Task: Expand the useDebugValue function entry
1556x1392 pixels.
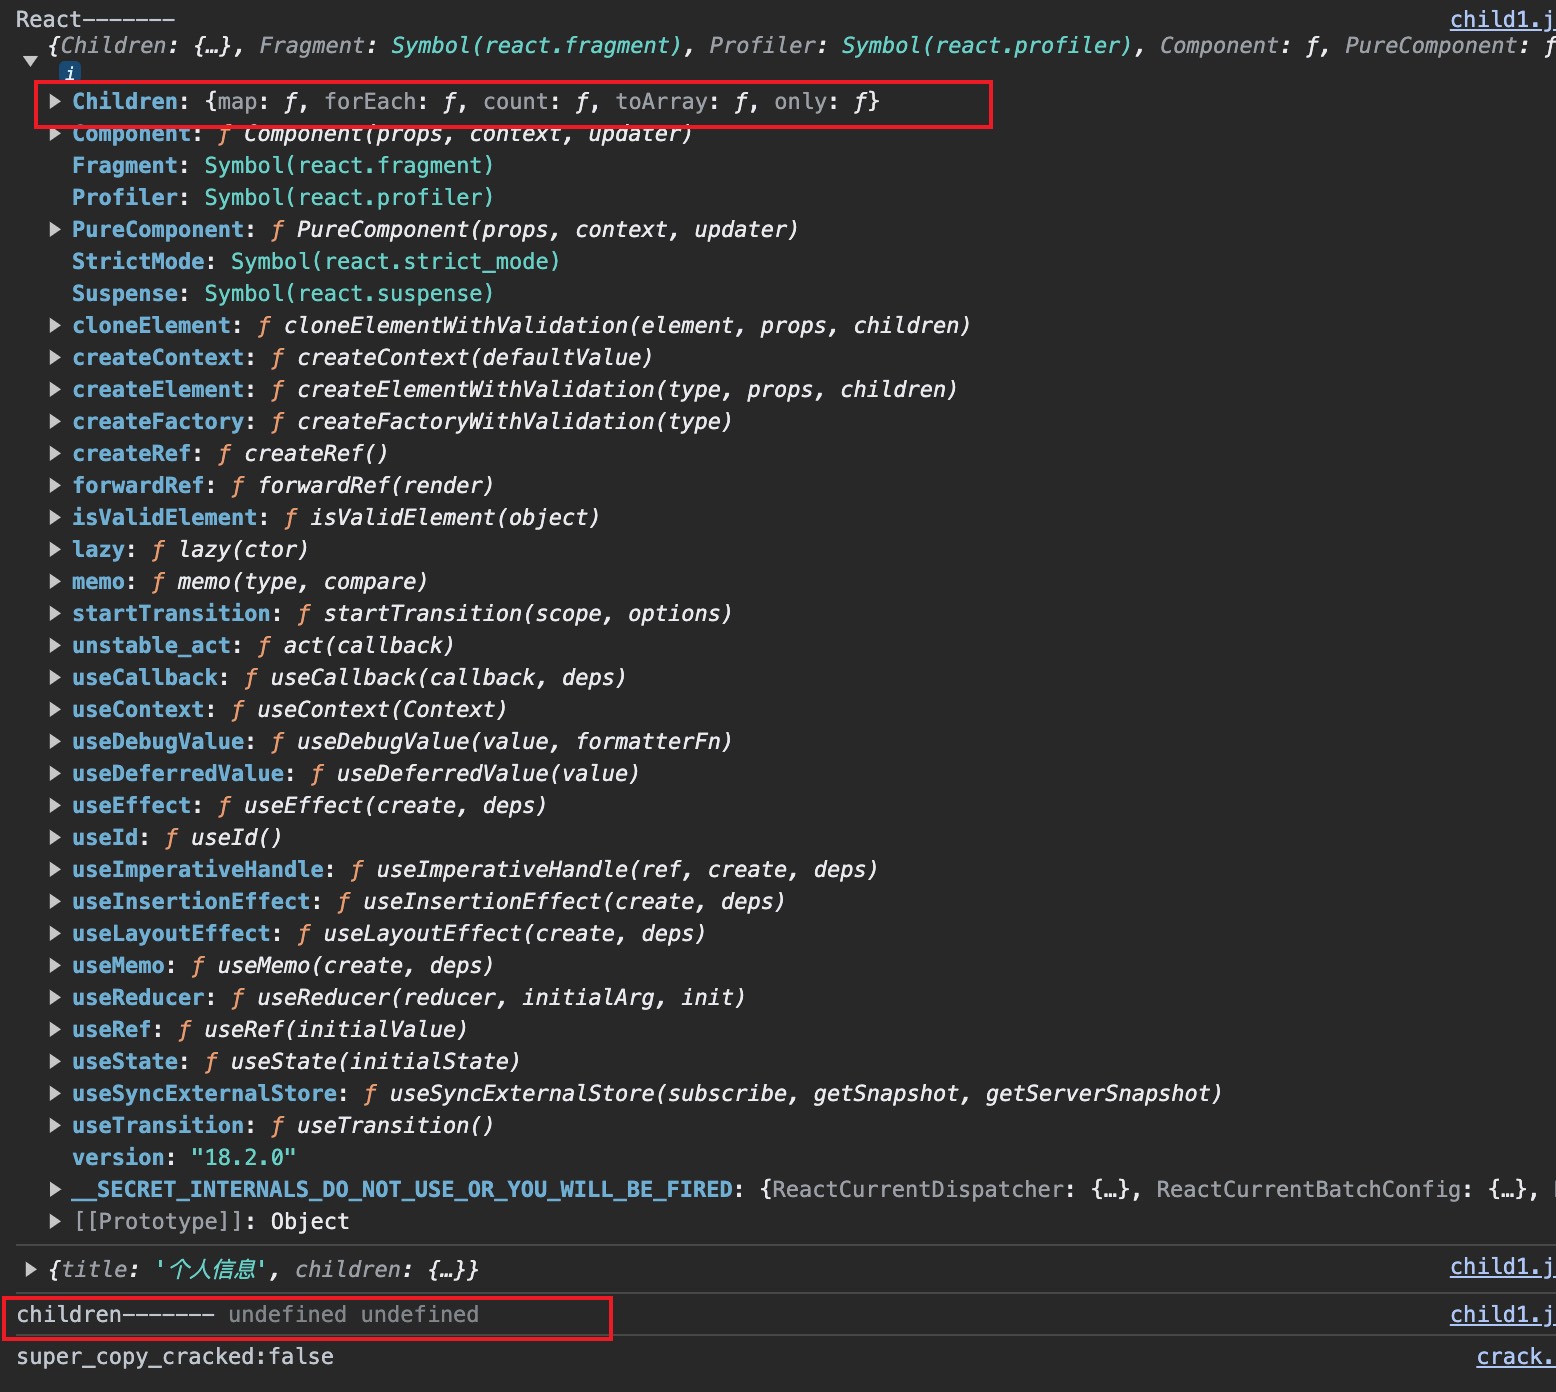Action: (x=56, y=741)
